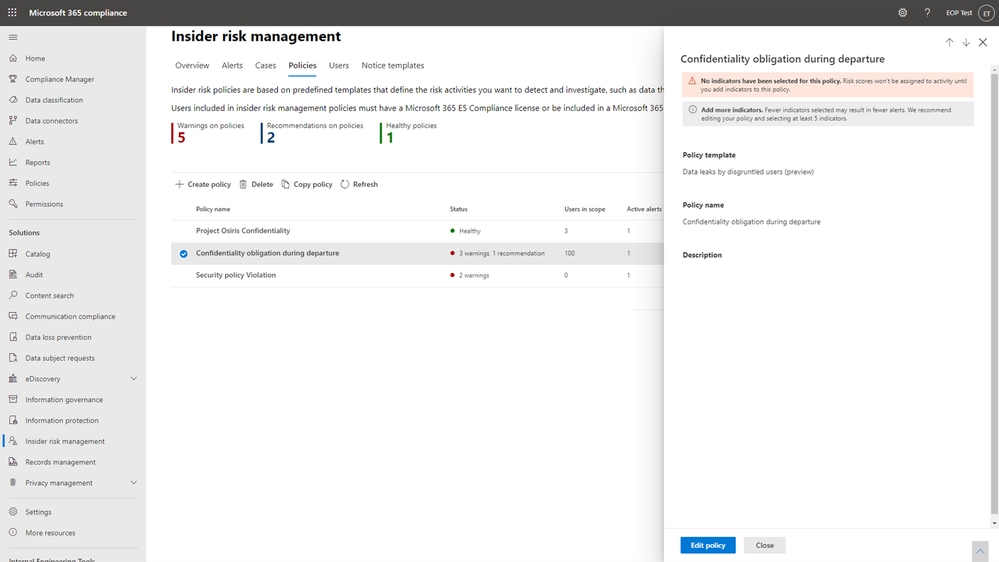This screenshot has height=562, width=999.
Task: Select the Security policy Violation row
Action: 417,275
